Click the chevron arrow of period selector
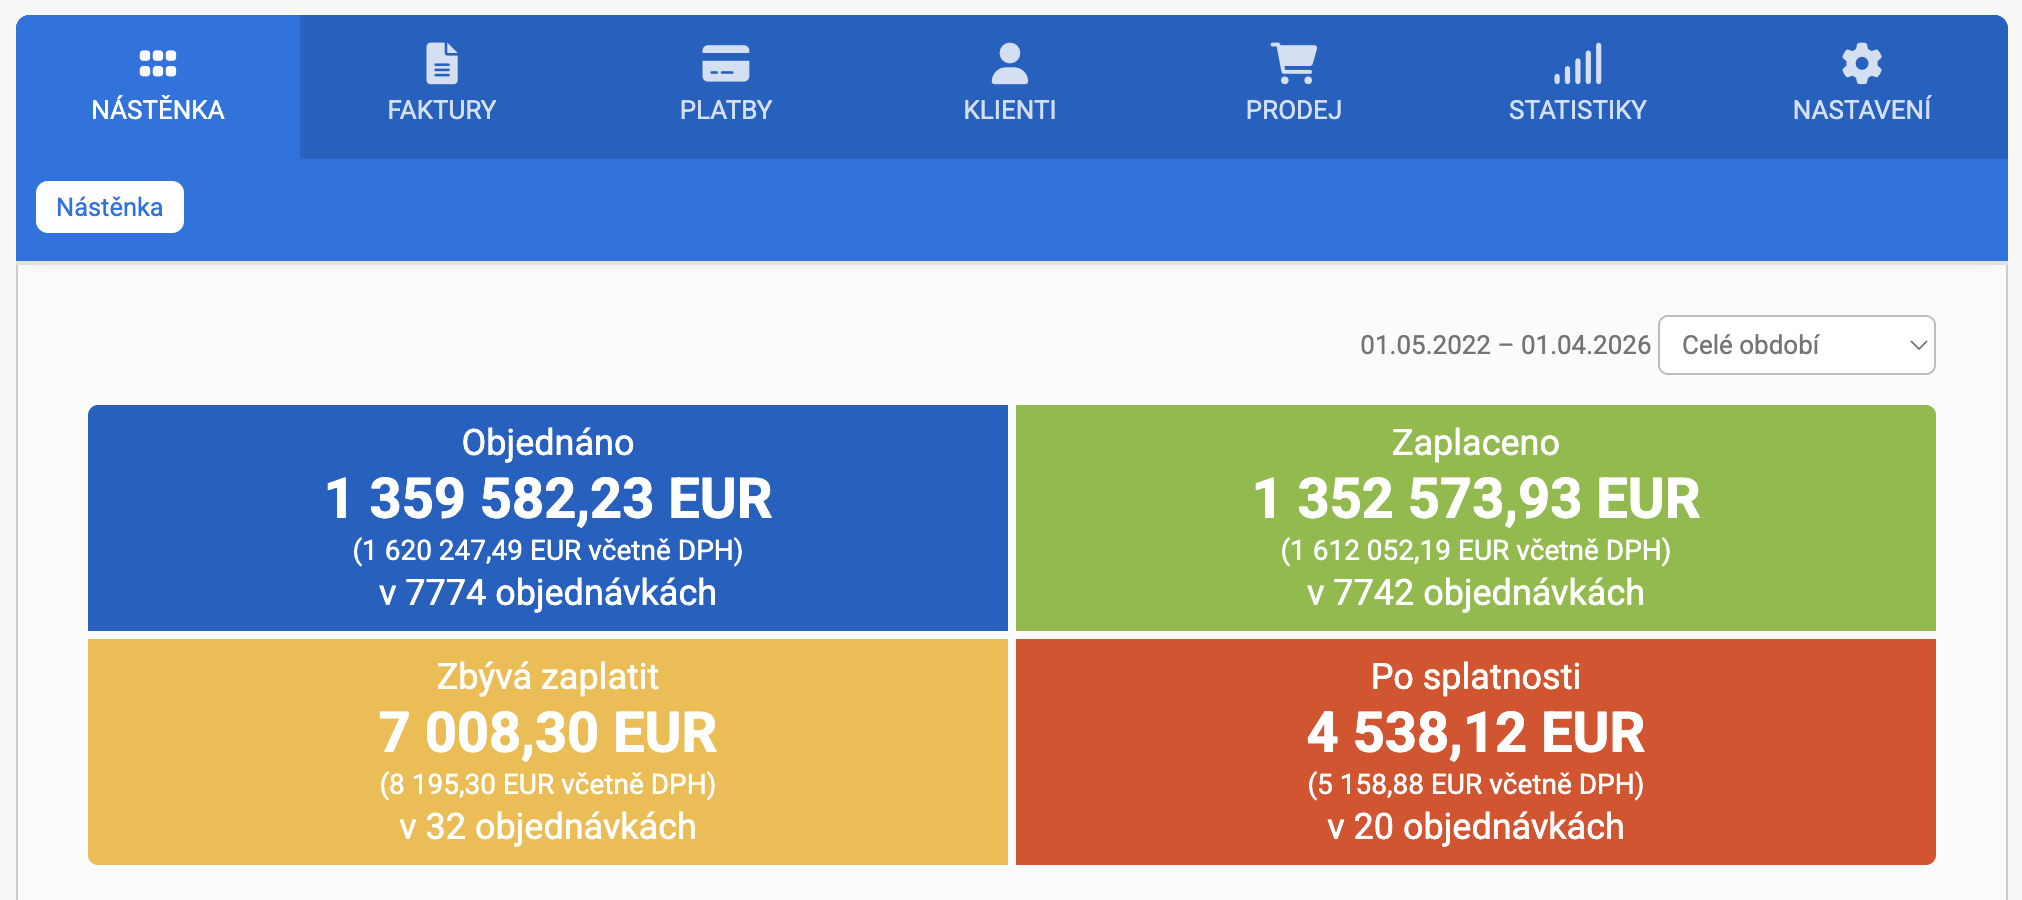 coord(1917,345)
